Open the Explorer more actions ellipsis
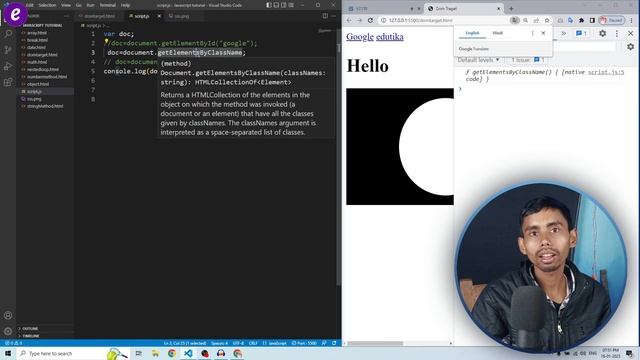The height and width of the screenshot is (360, 640). point(67,16)
